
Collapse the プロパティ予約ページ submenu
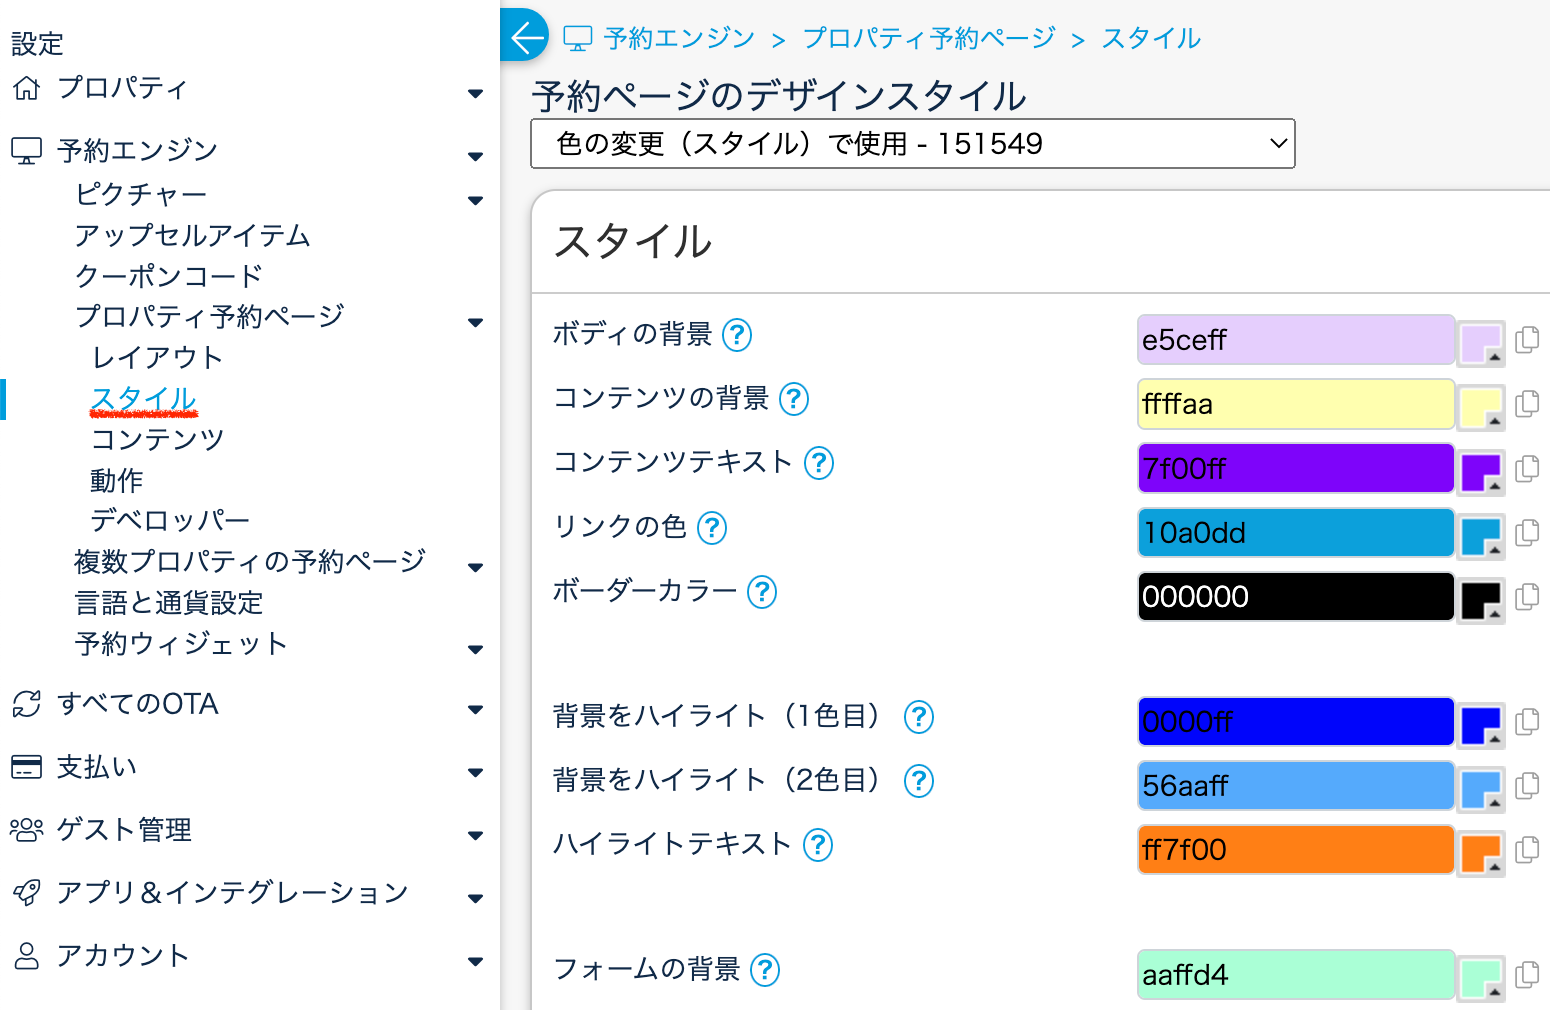pyautogui.click(x=475, y=322)
